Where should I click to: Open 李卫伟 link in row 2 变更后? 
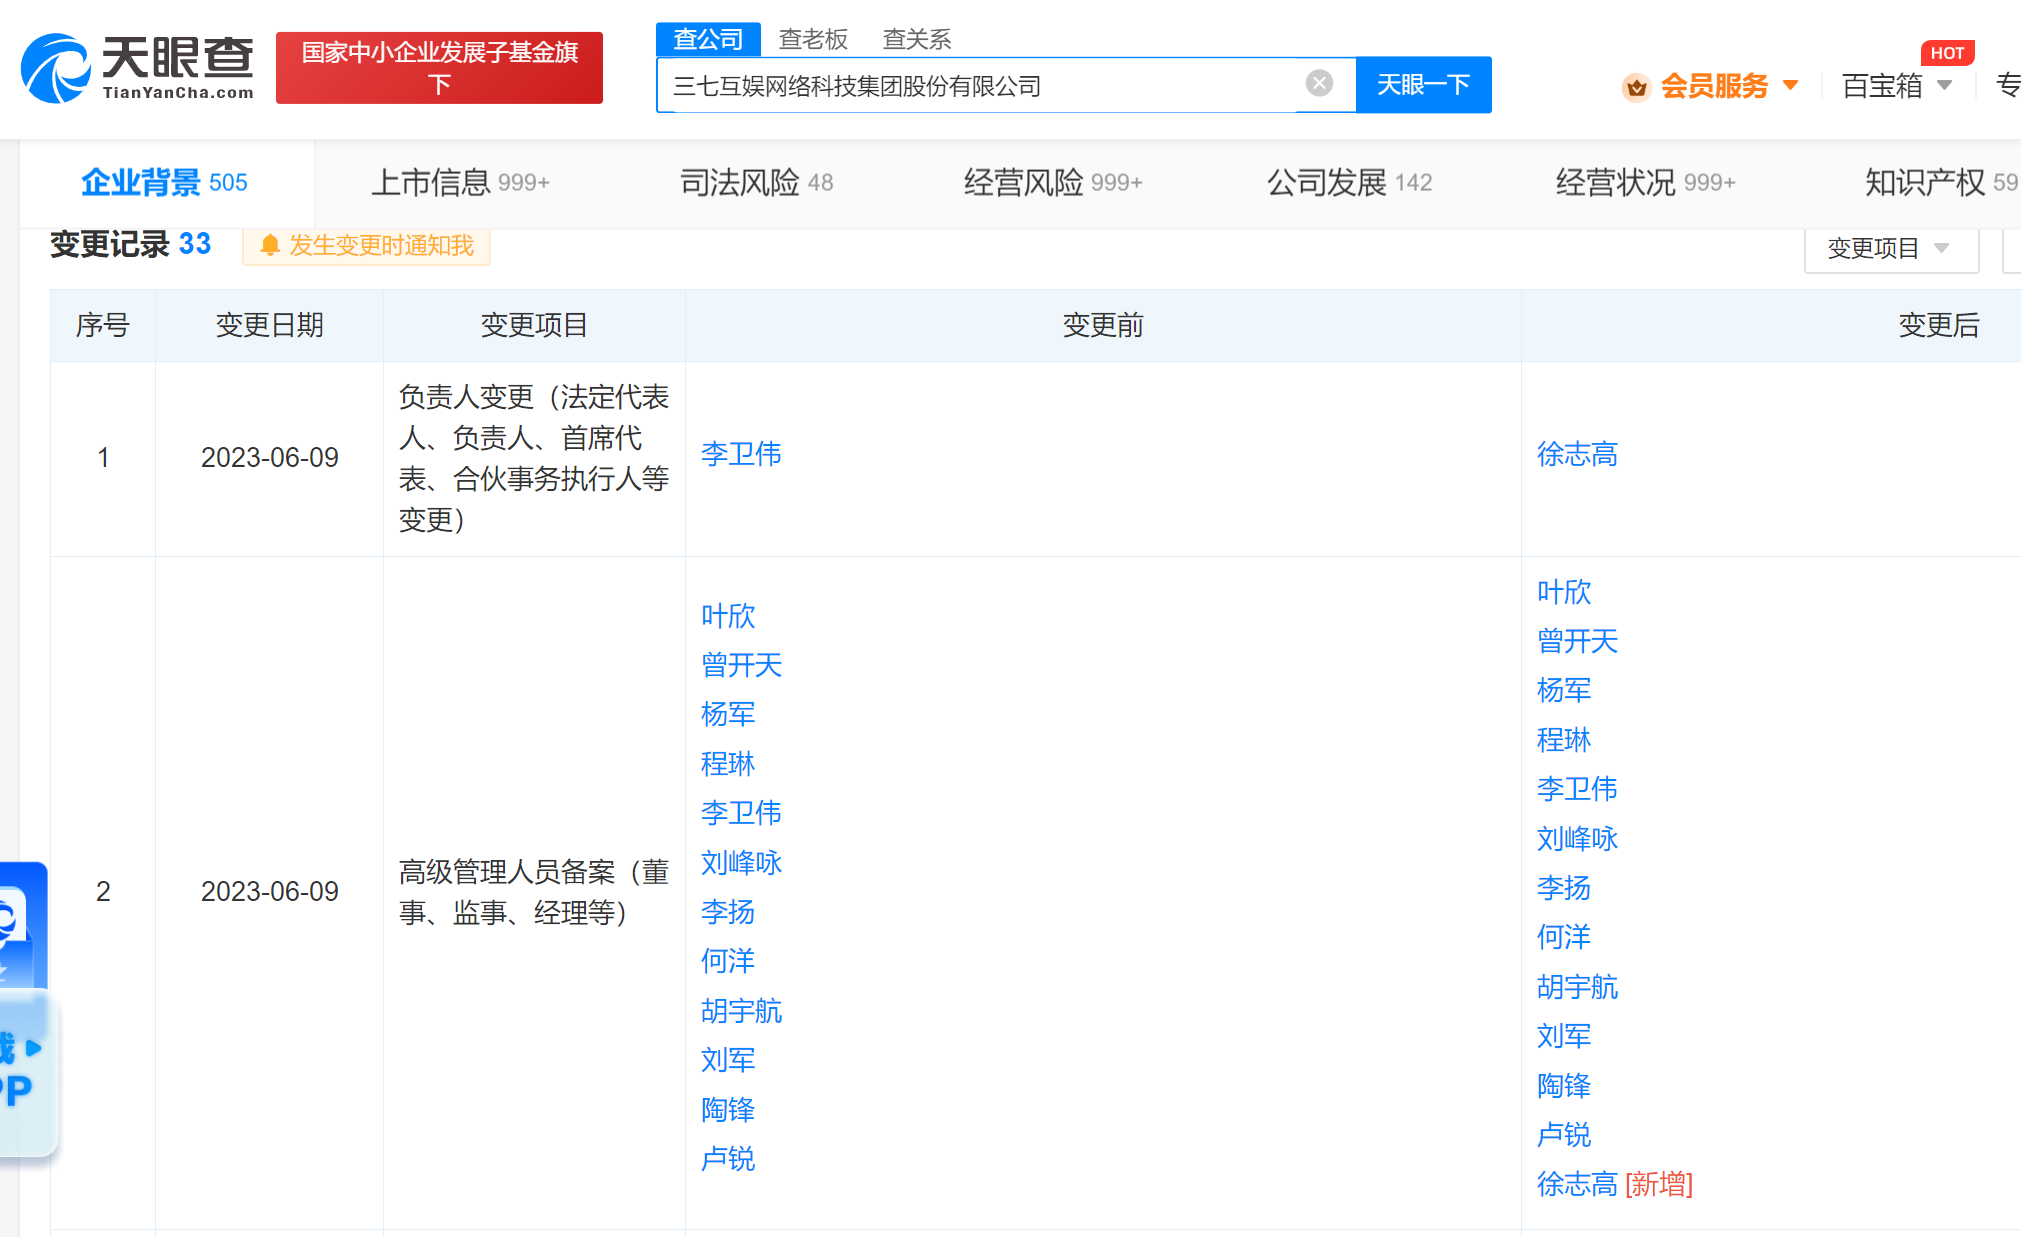coord(1577,789)
